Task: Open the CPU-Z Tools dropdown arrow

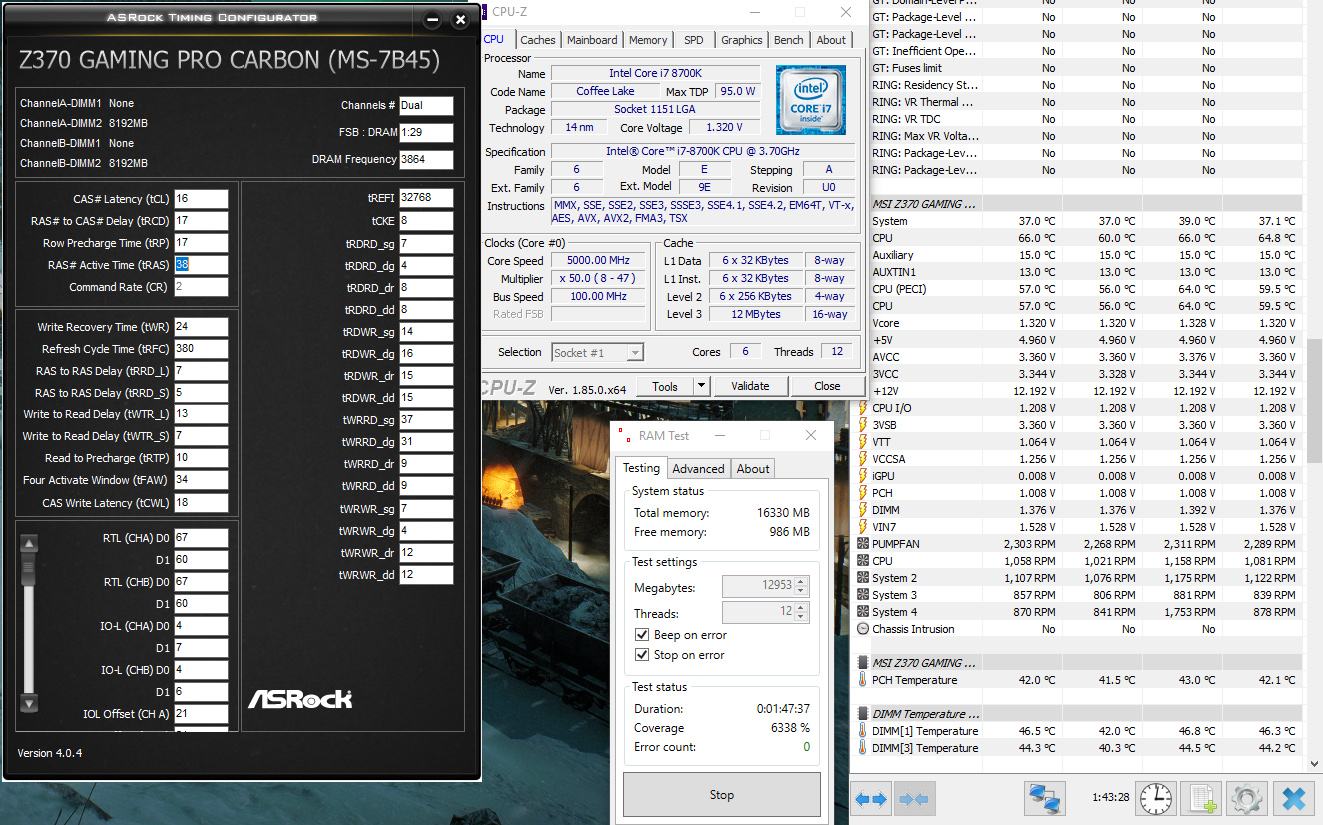Action: pos(701,386)
